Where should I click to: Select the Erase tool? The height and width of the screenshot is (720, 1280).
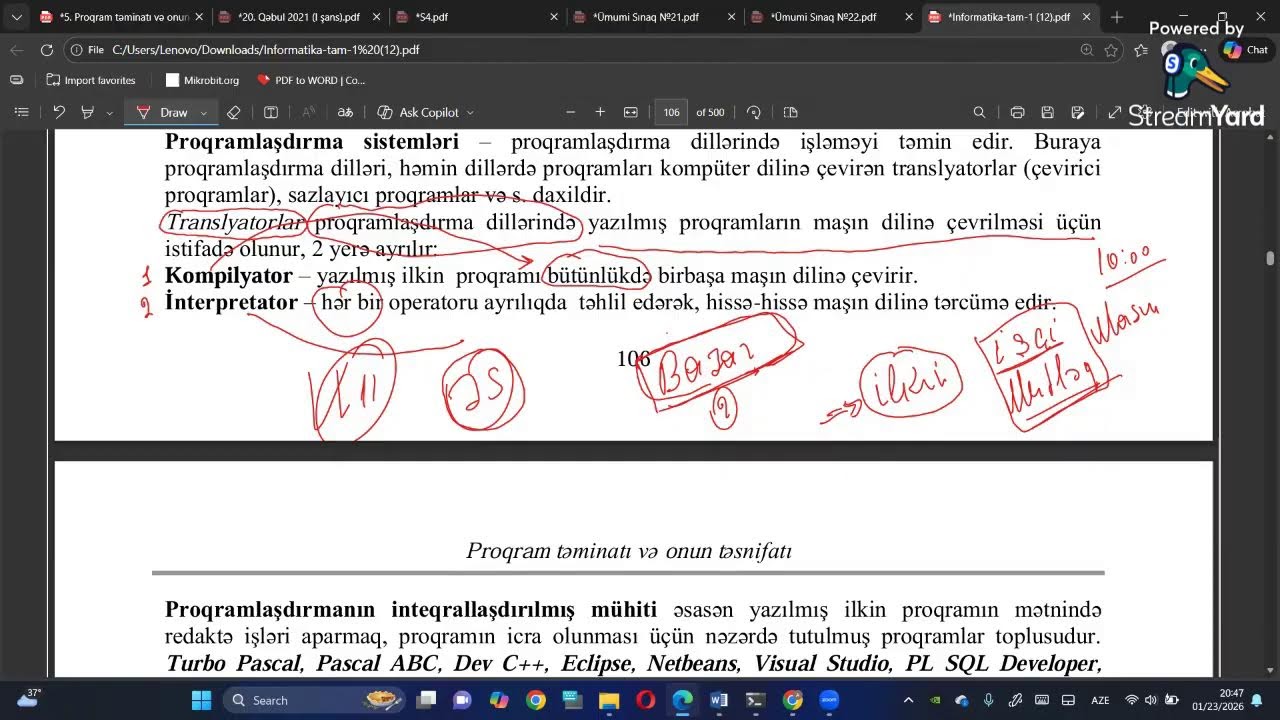234,112
